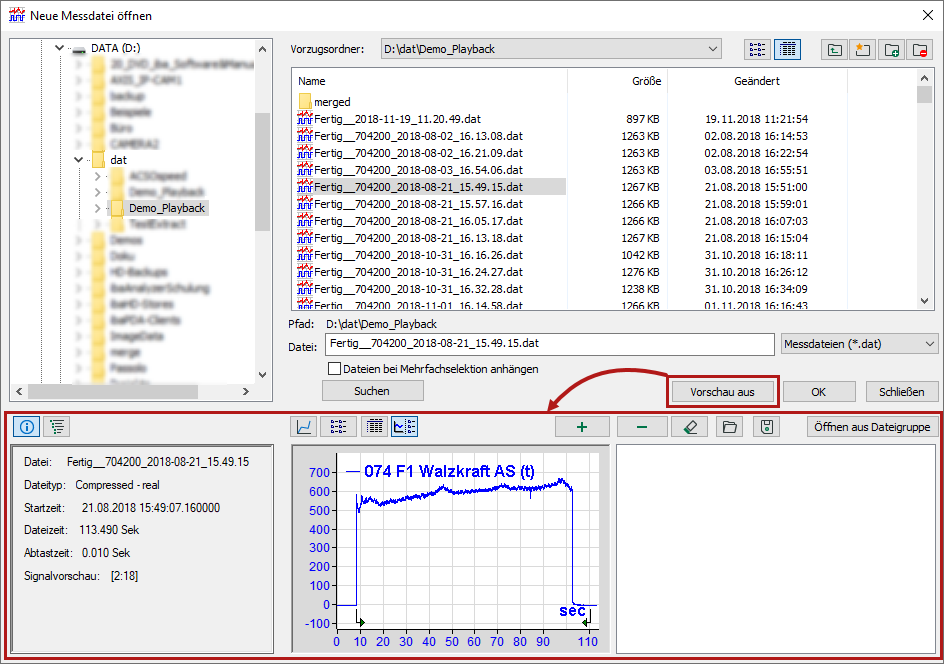Click into the Datei filename field

pyautogui.click(x=550, y=344)
